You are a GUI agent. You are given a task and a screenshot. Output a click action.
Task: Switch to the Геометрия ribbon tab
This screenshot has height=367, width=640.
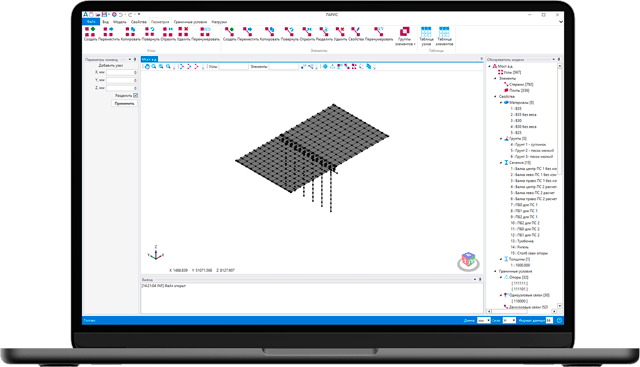pyautogui.click(x=160, y=22)
